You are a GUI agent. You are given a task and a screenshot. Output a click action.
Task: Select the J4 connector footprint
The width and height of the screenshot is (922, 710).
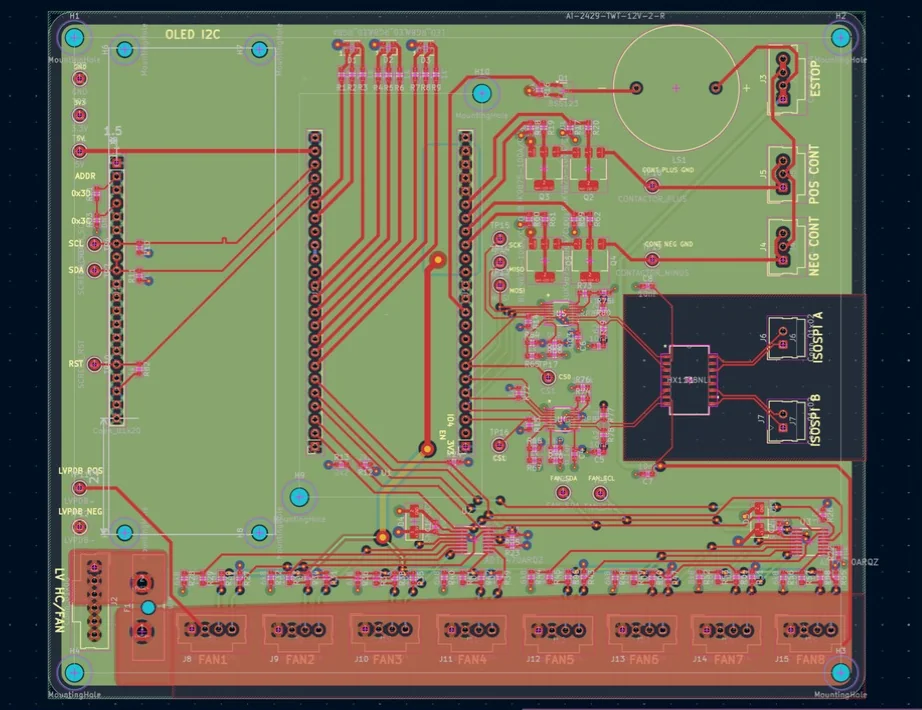(786, 246)
